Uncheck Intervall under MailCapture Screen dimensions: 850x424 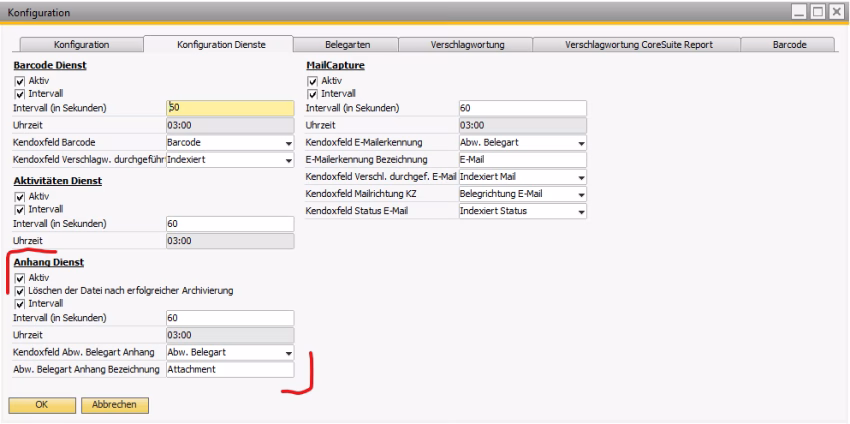tap(312, 92)
